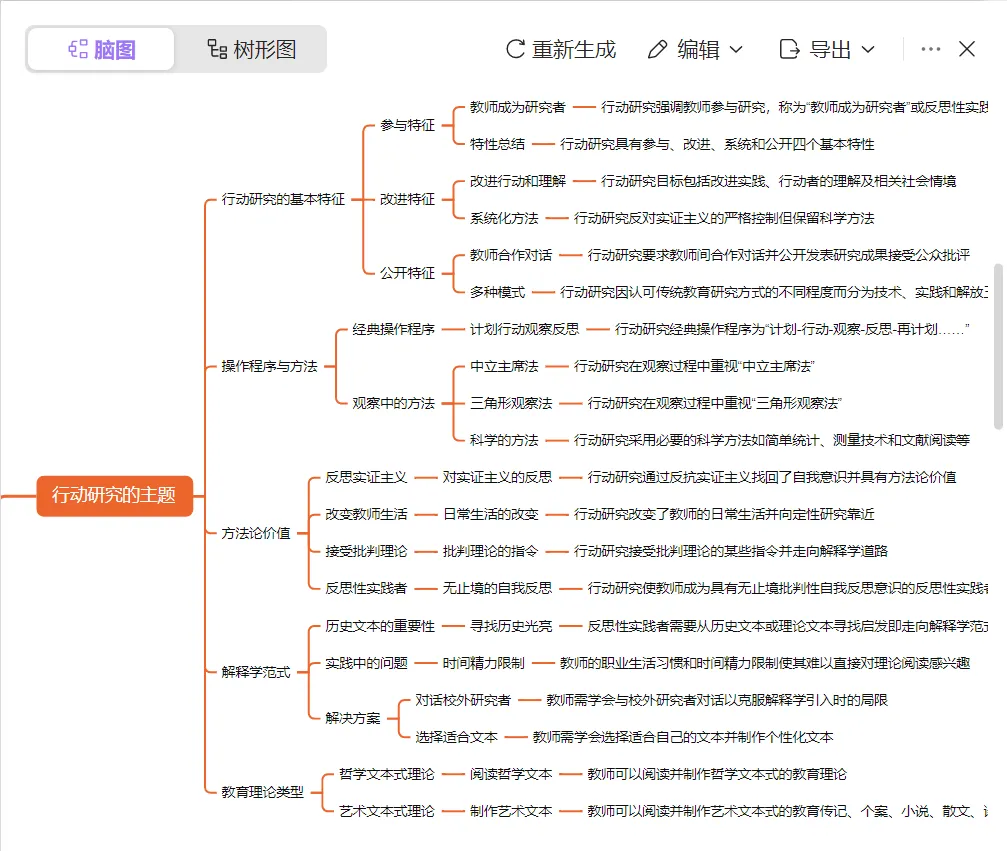Click text 行动研究在观察过程中重视“中立主席法”

(x=694, y=367)
